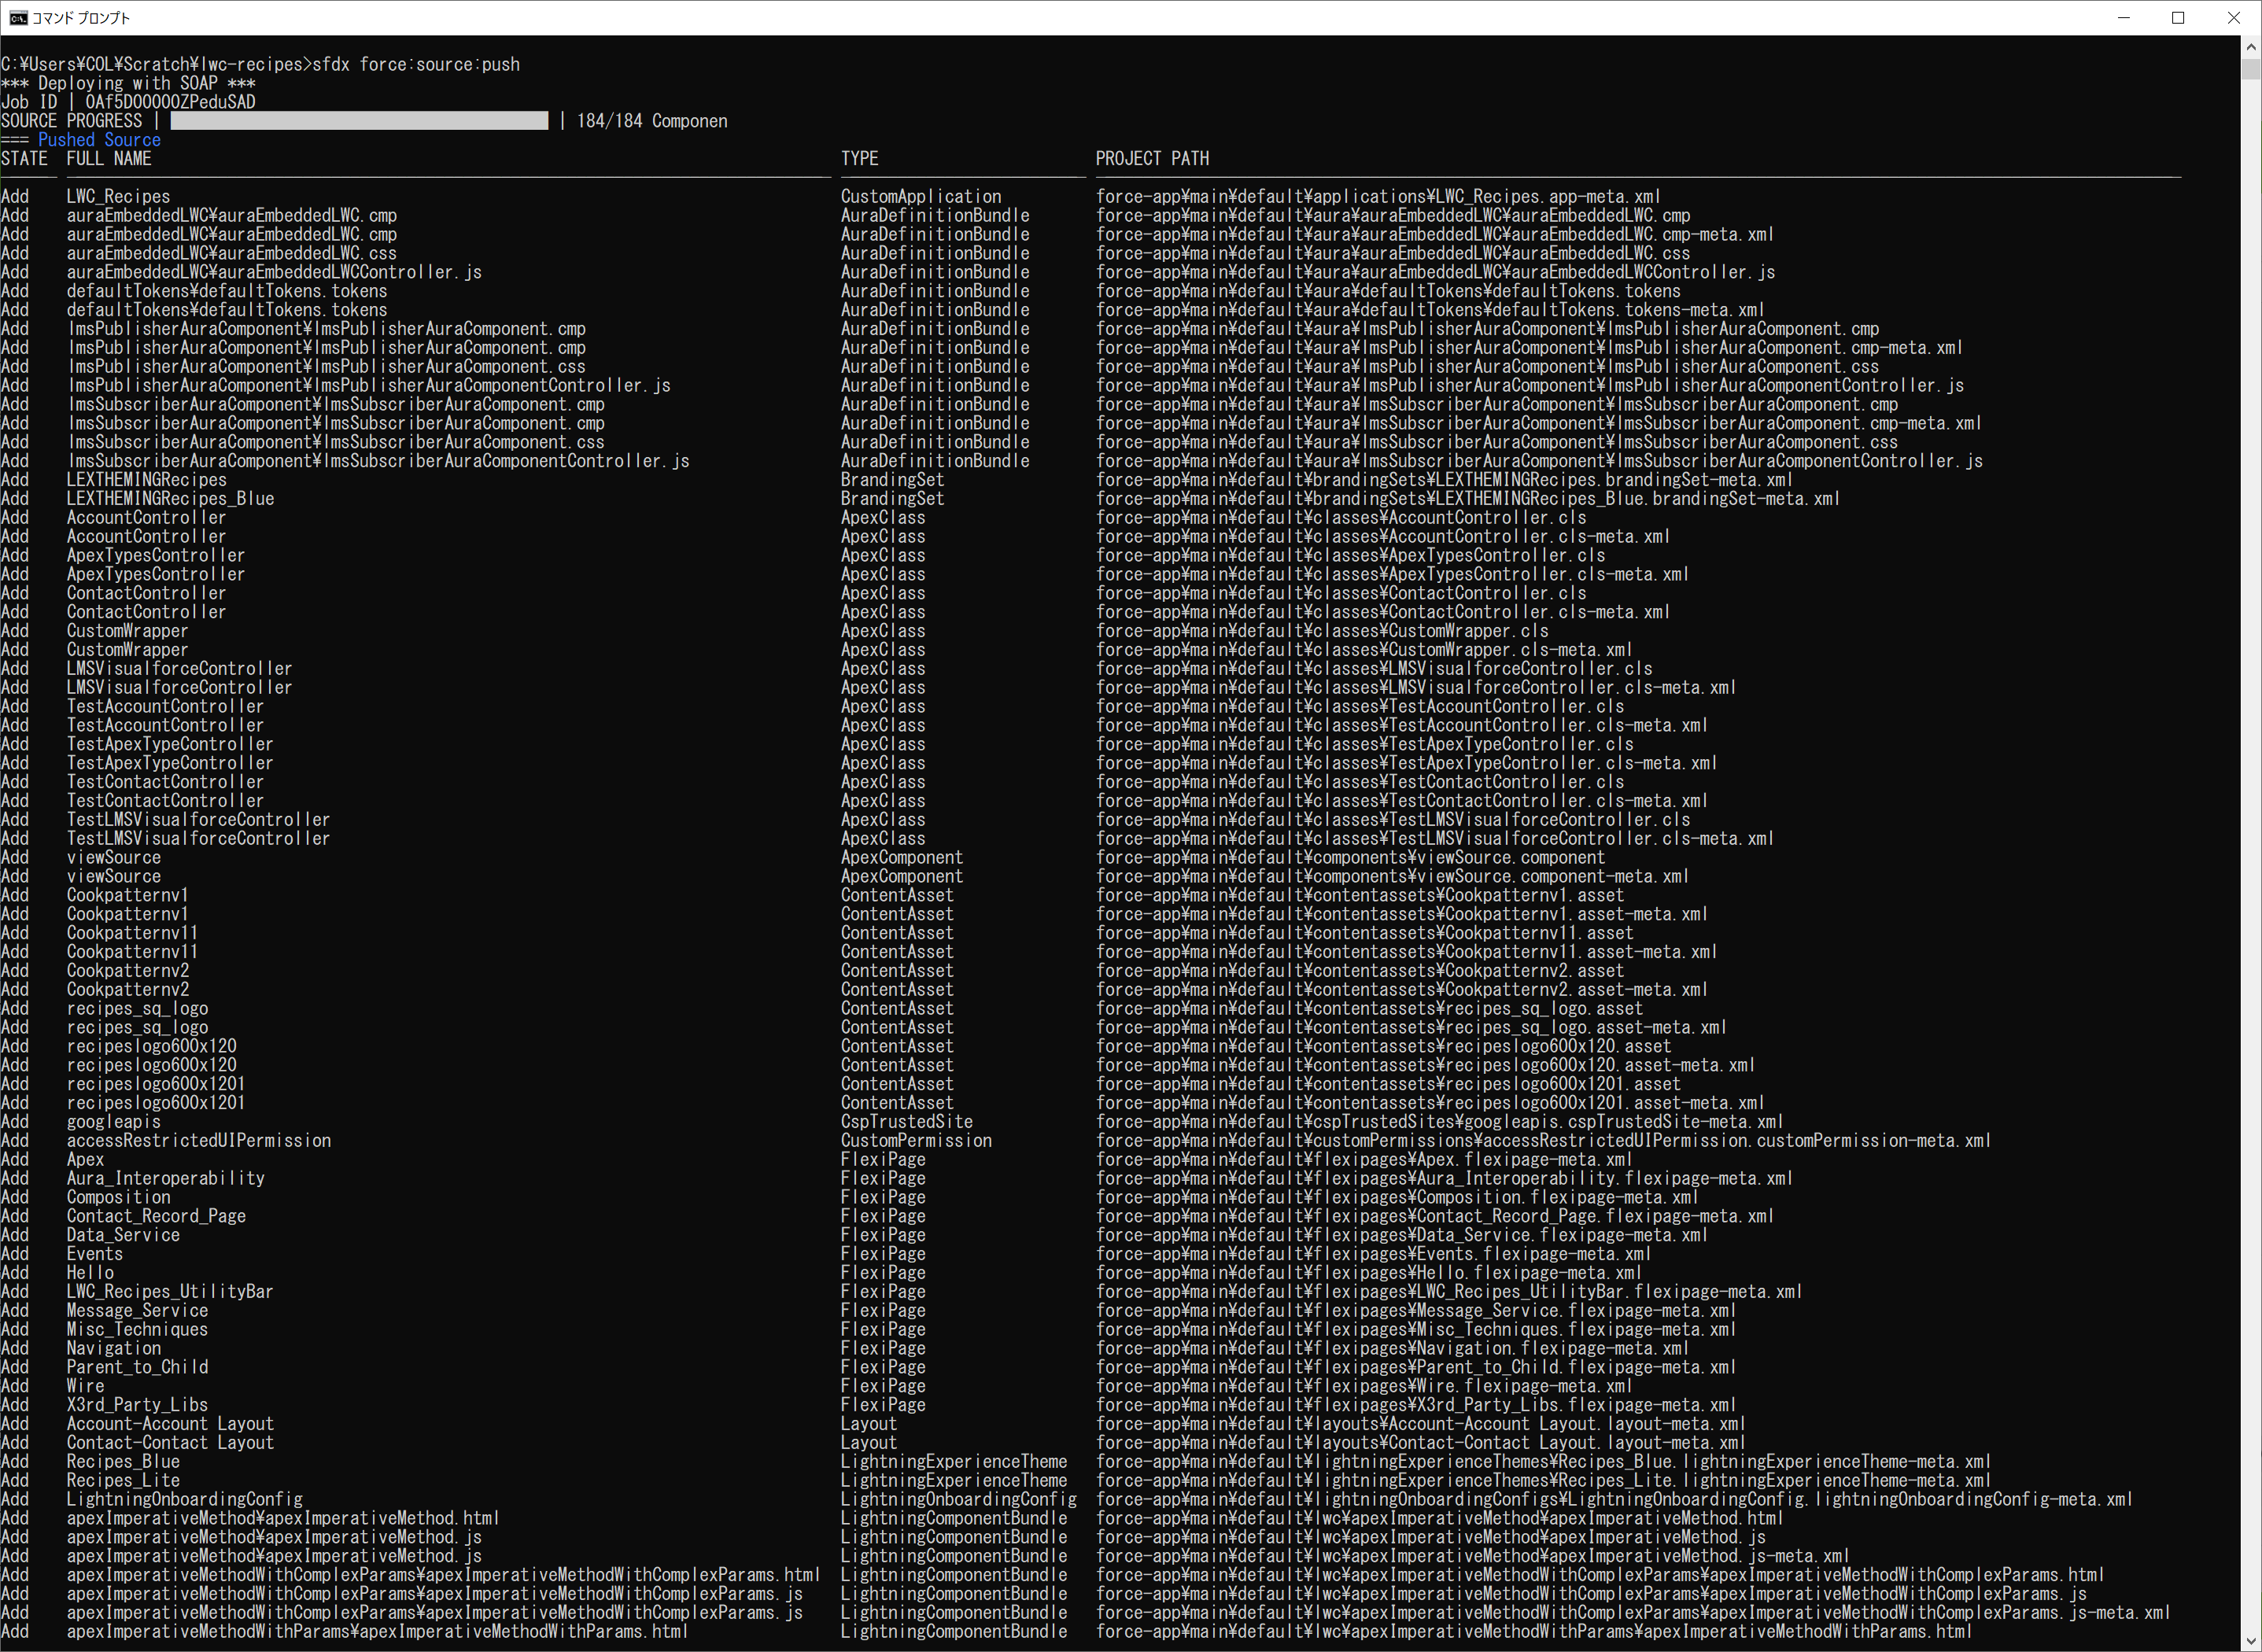Click the scrollbar up arrow
Viewport: 2262px width, 1652px height.
pyautogui.click(x=2251, y=46)
